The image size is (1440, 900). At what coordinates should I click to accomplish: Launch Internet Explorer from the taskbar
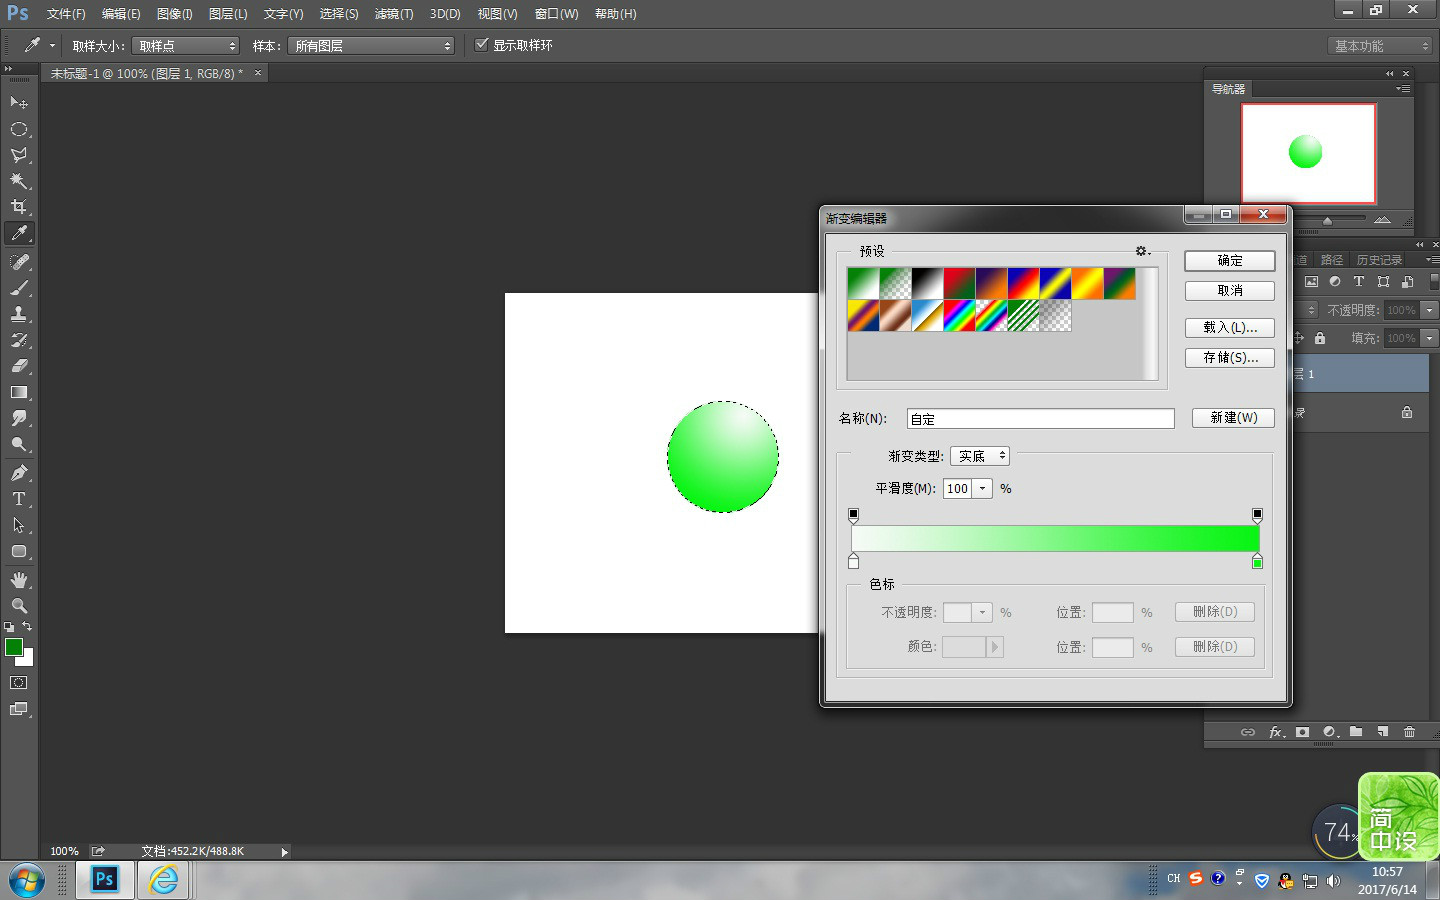coord(163,880)
